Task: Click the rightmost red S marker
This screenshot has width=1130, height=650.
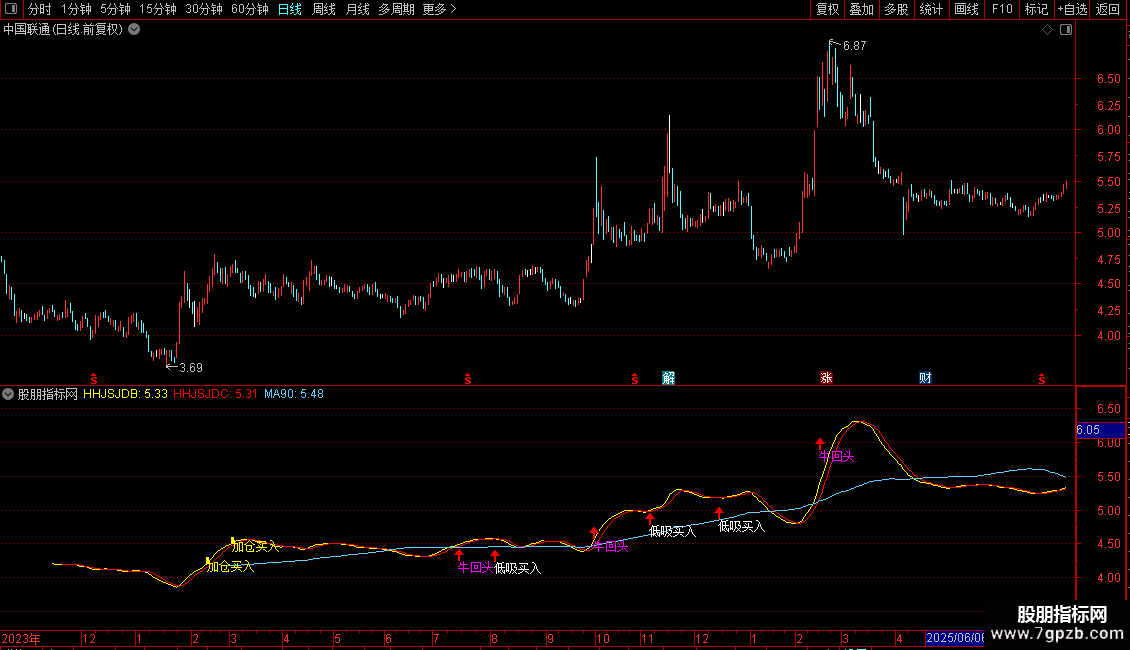Action: pyautogui.click(x=1041, y=378)
